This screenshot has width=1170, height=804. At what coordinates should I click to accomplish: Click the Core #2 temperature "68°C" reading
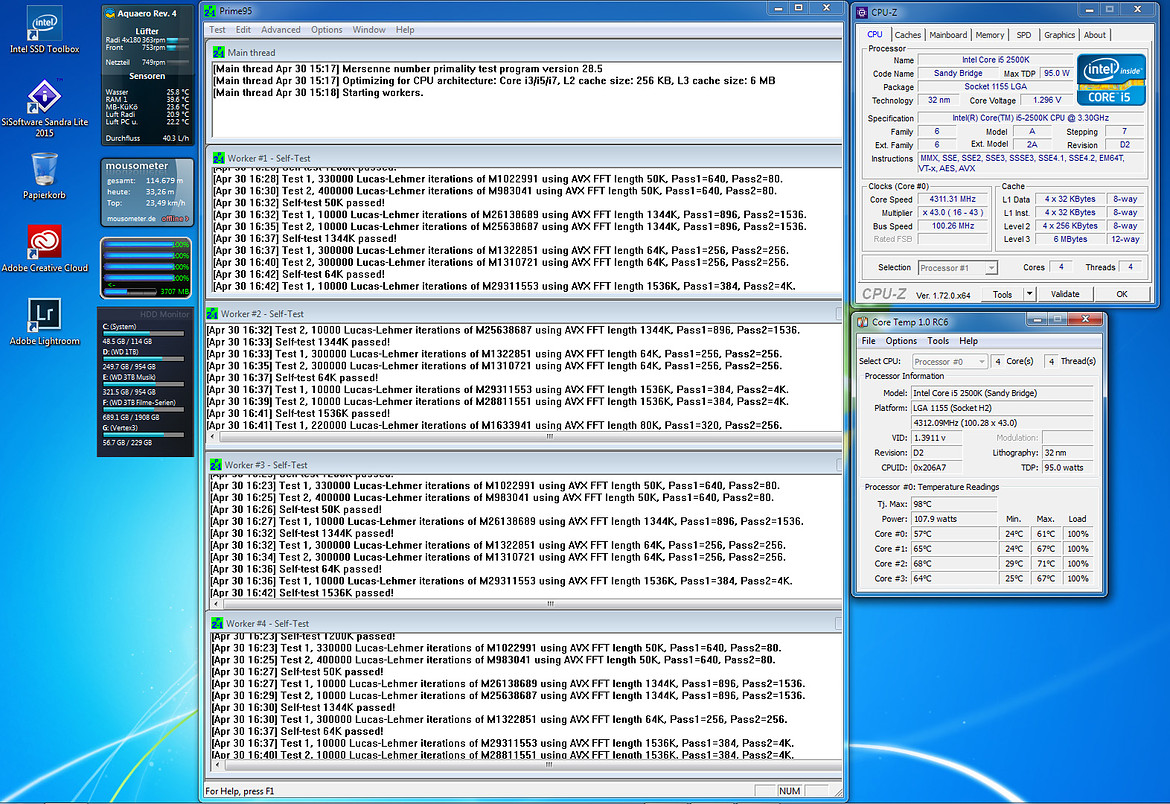coord(954,564)
